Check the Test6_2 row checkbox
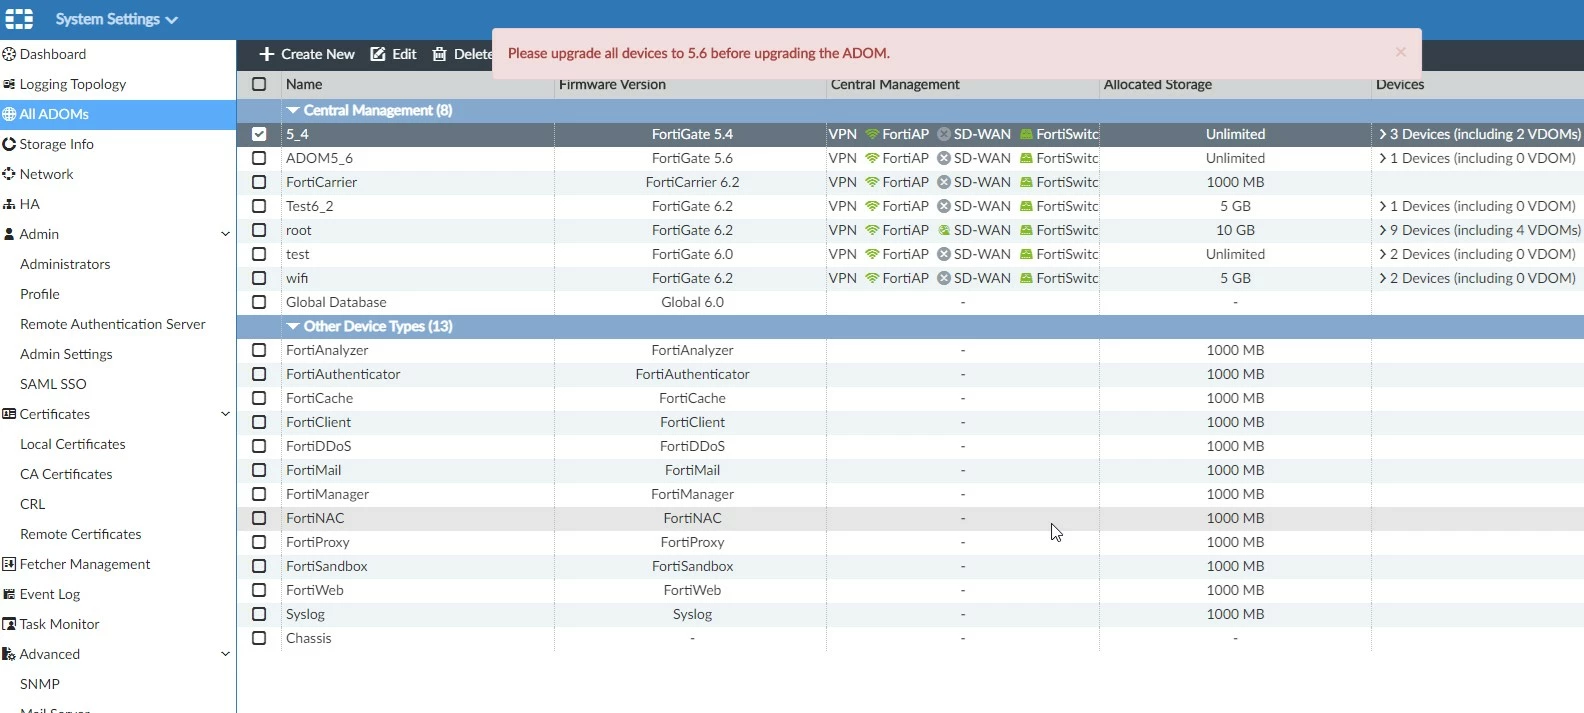Viewport: 1584px width, 713px height. coord(259,206)
